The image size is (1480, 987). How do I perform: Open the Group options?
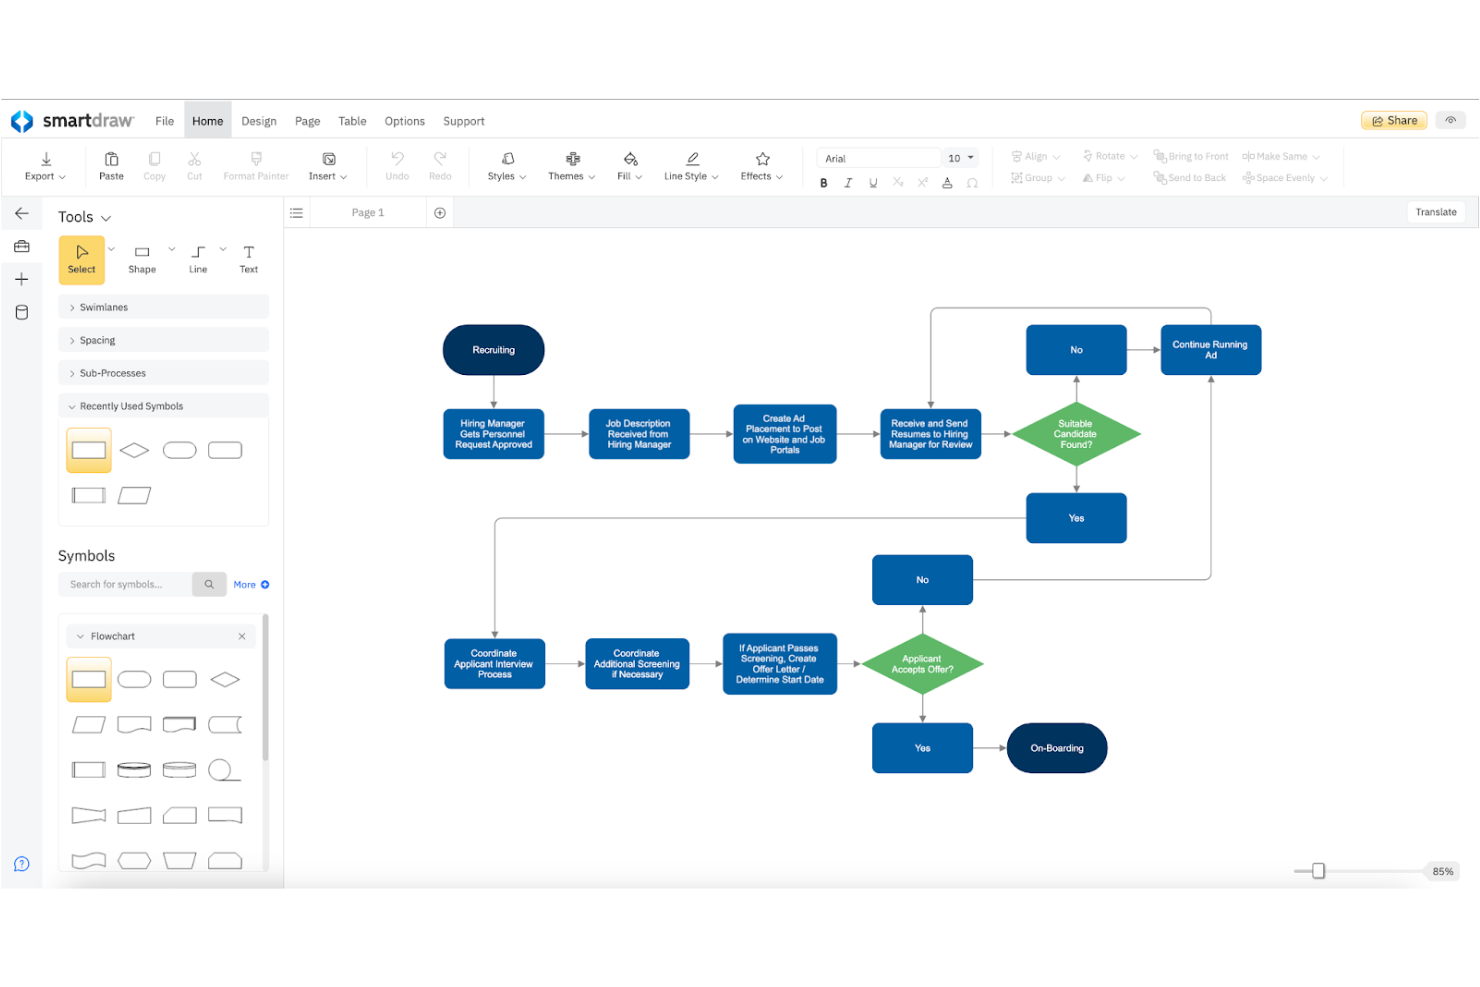tap(1038, 178)
